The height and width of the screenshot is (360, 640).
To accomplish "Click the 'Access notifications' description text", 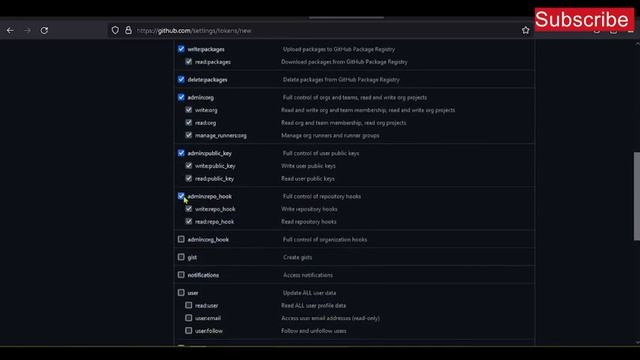I will pos(308,275).
